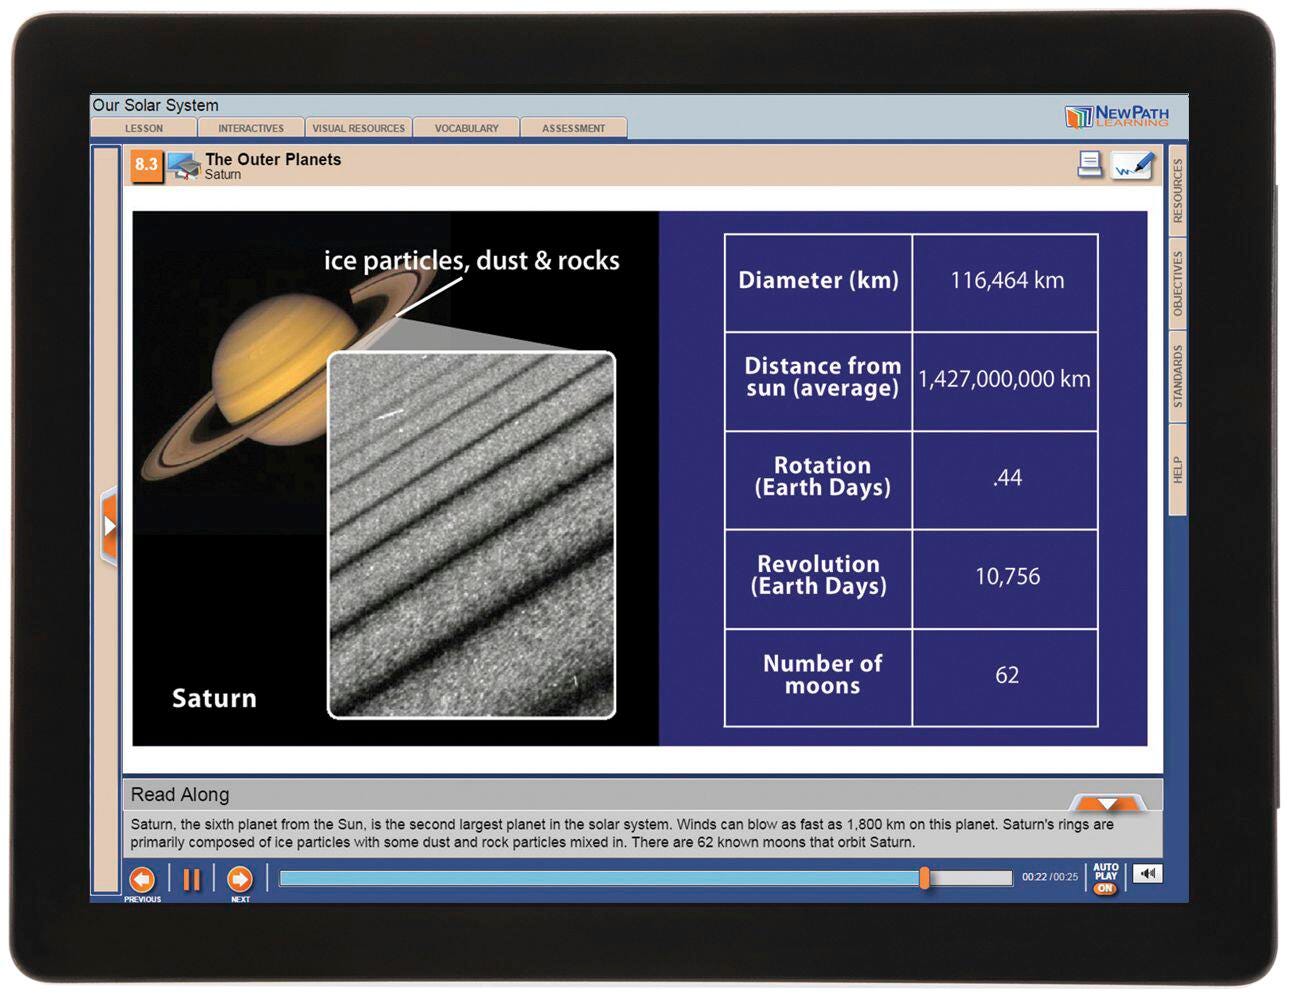Show the Objectives side panel
This screenshot has height=1000, width=1293.
point(1177,284)
